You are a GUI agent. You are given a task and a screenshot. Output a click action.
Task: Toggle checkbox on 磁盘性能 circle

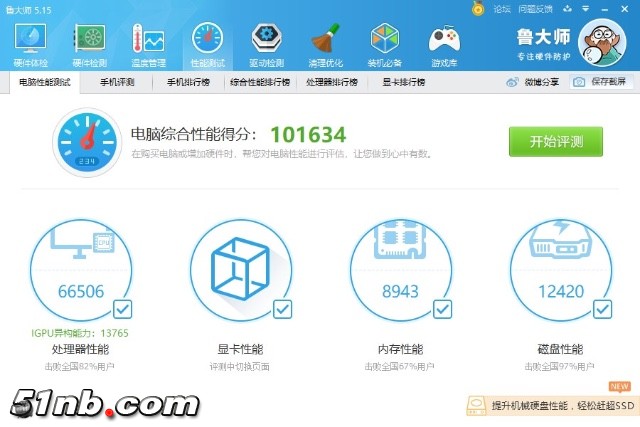pos(602,309)
